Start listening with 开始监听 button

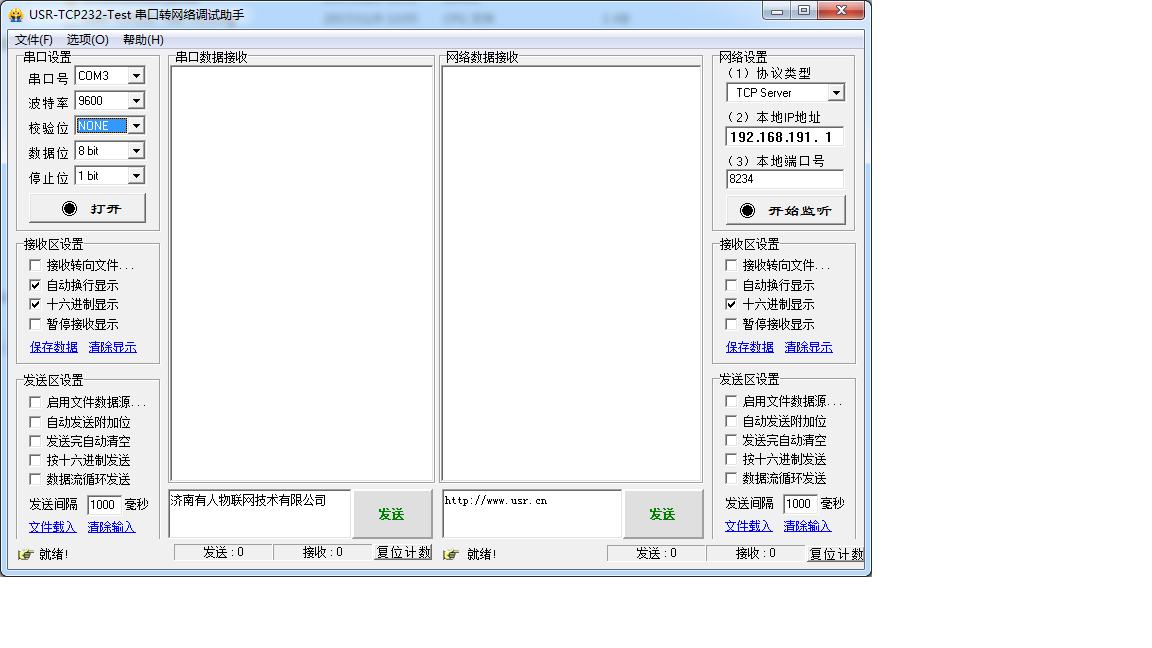tap(785, 211)
